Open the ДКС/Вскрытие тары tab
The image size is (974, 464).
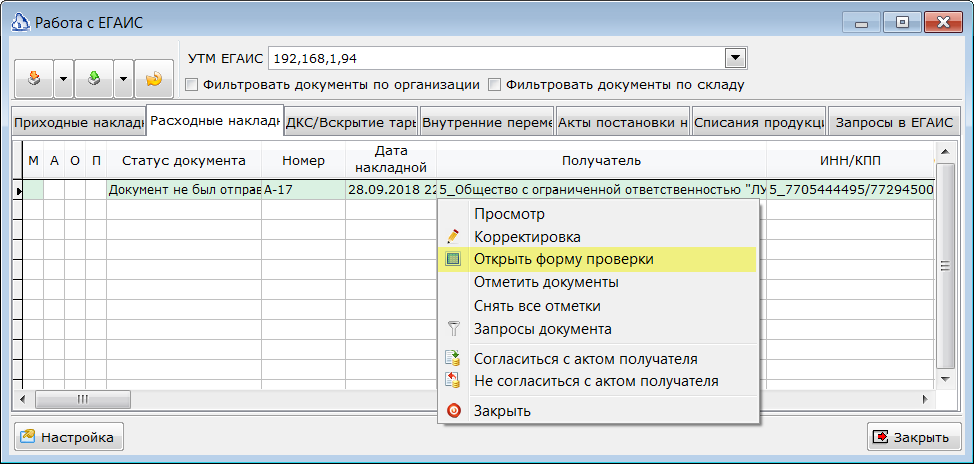point(351,123)
